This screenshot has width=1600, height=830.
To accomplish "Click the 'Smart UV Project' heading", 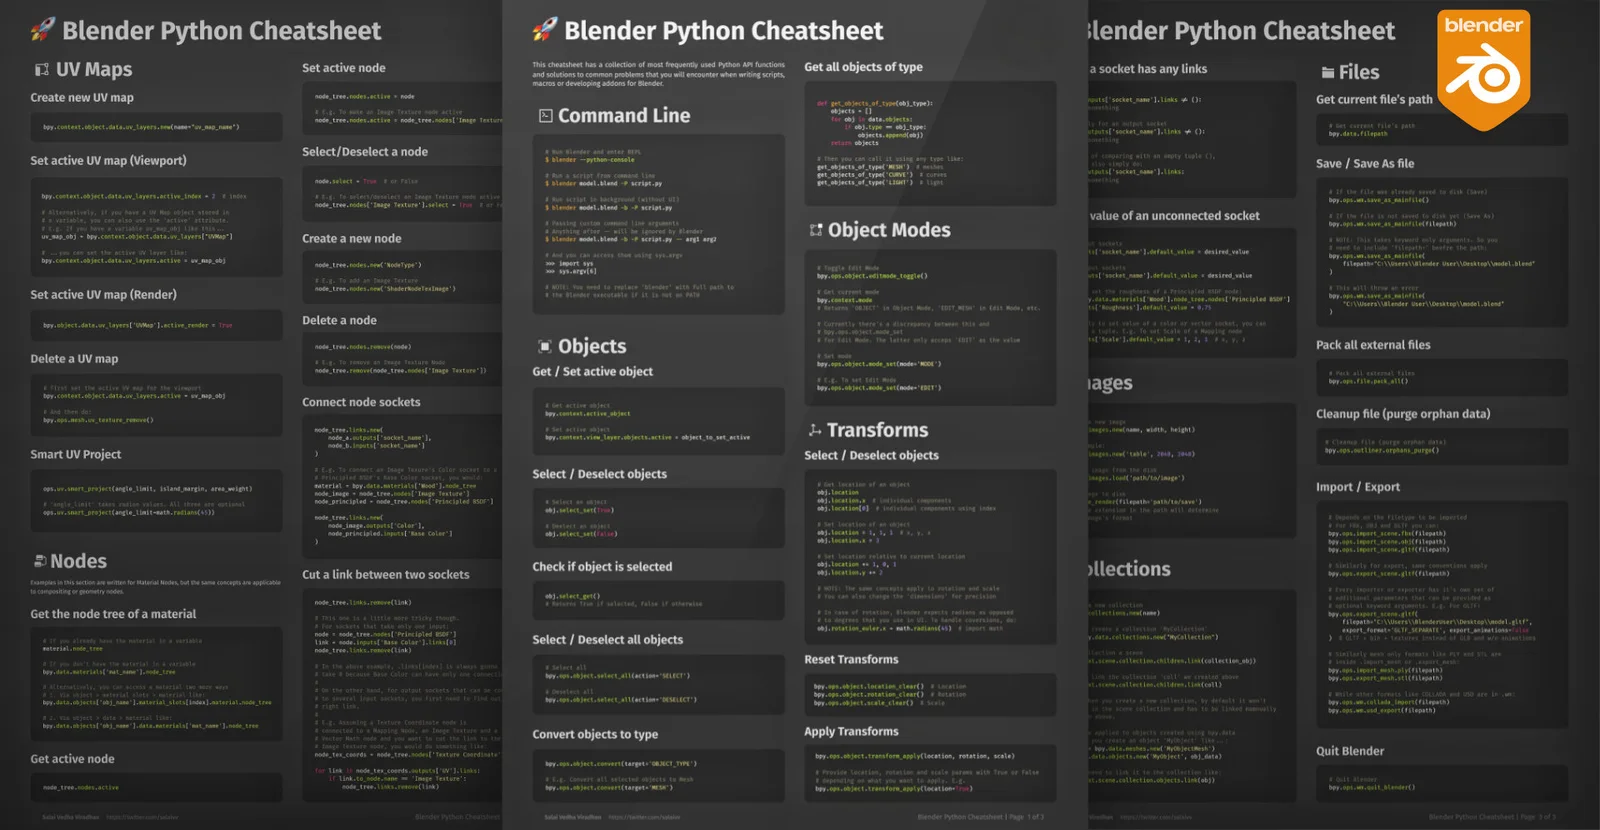I will coord(76,454).
